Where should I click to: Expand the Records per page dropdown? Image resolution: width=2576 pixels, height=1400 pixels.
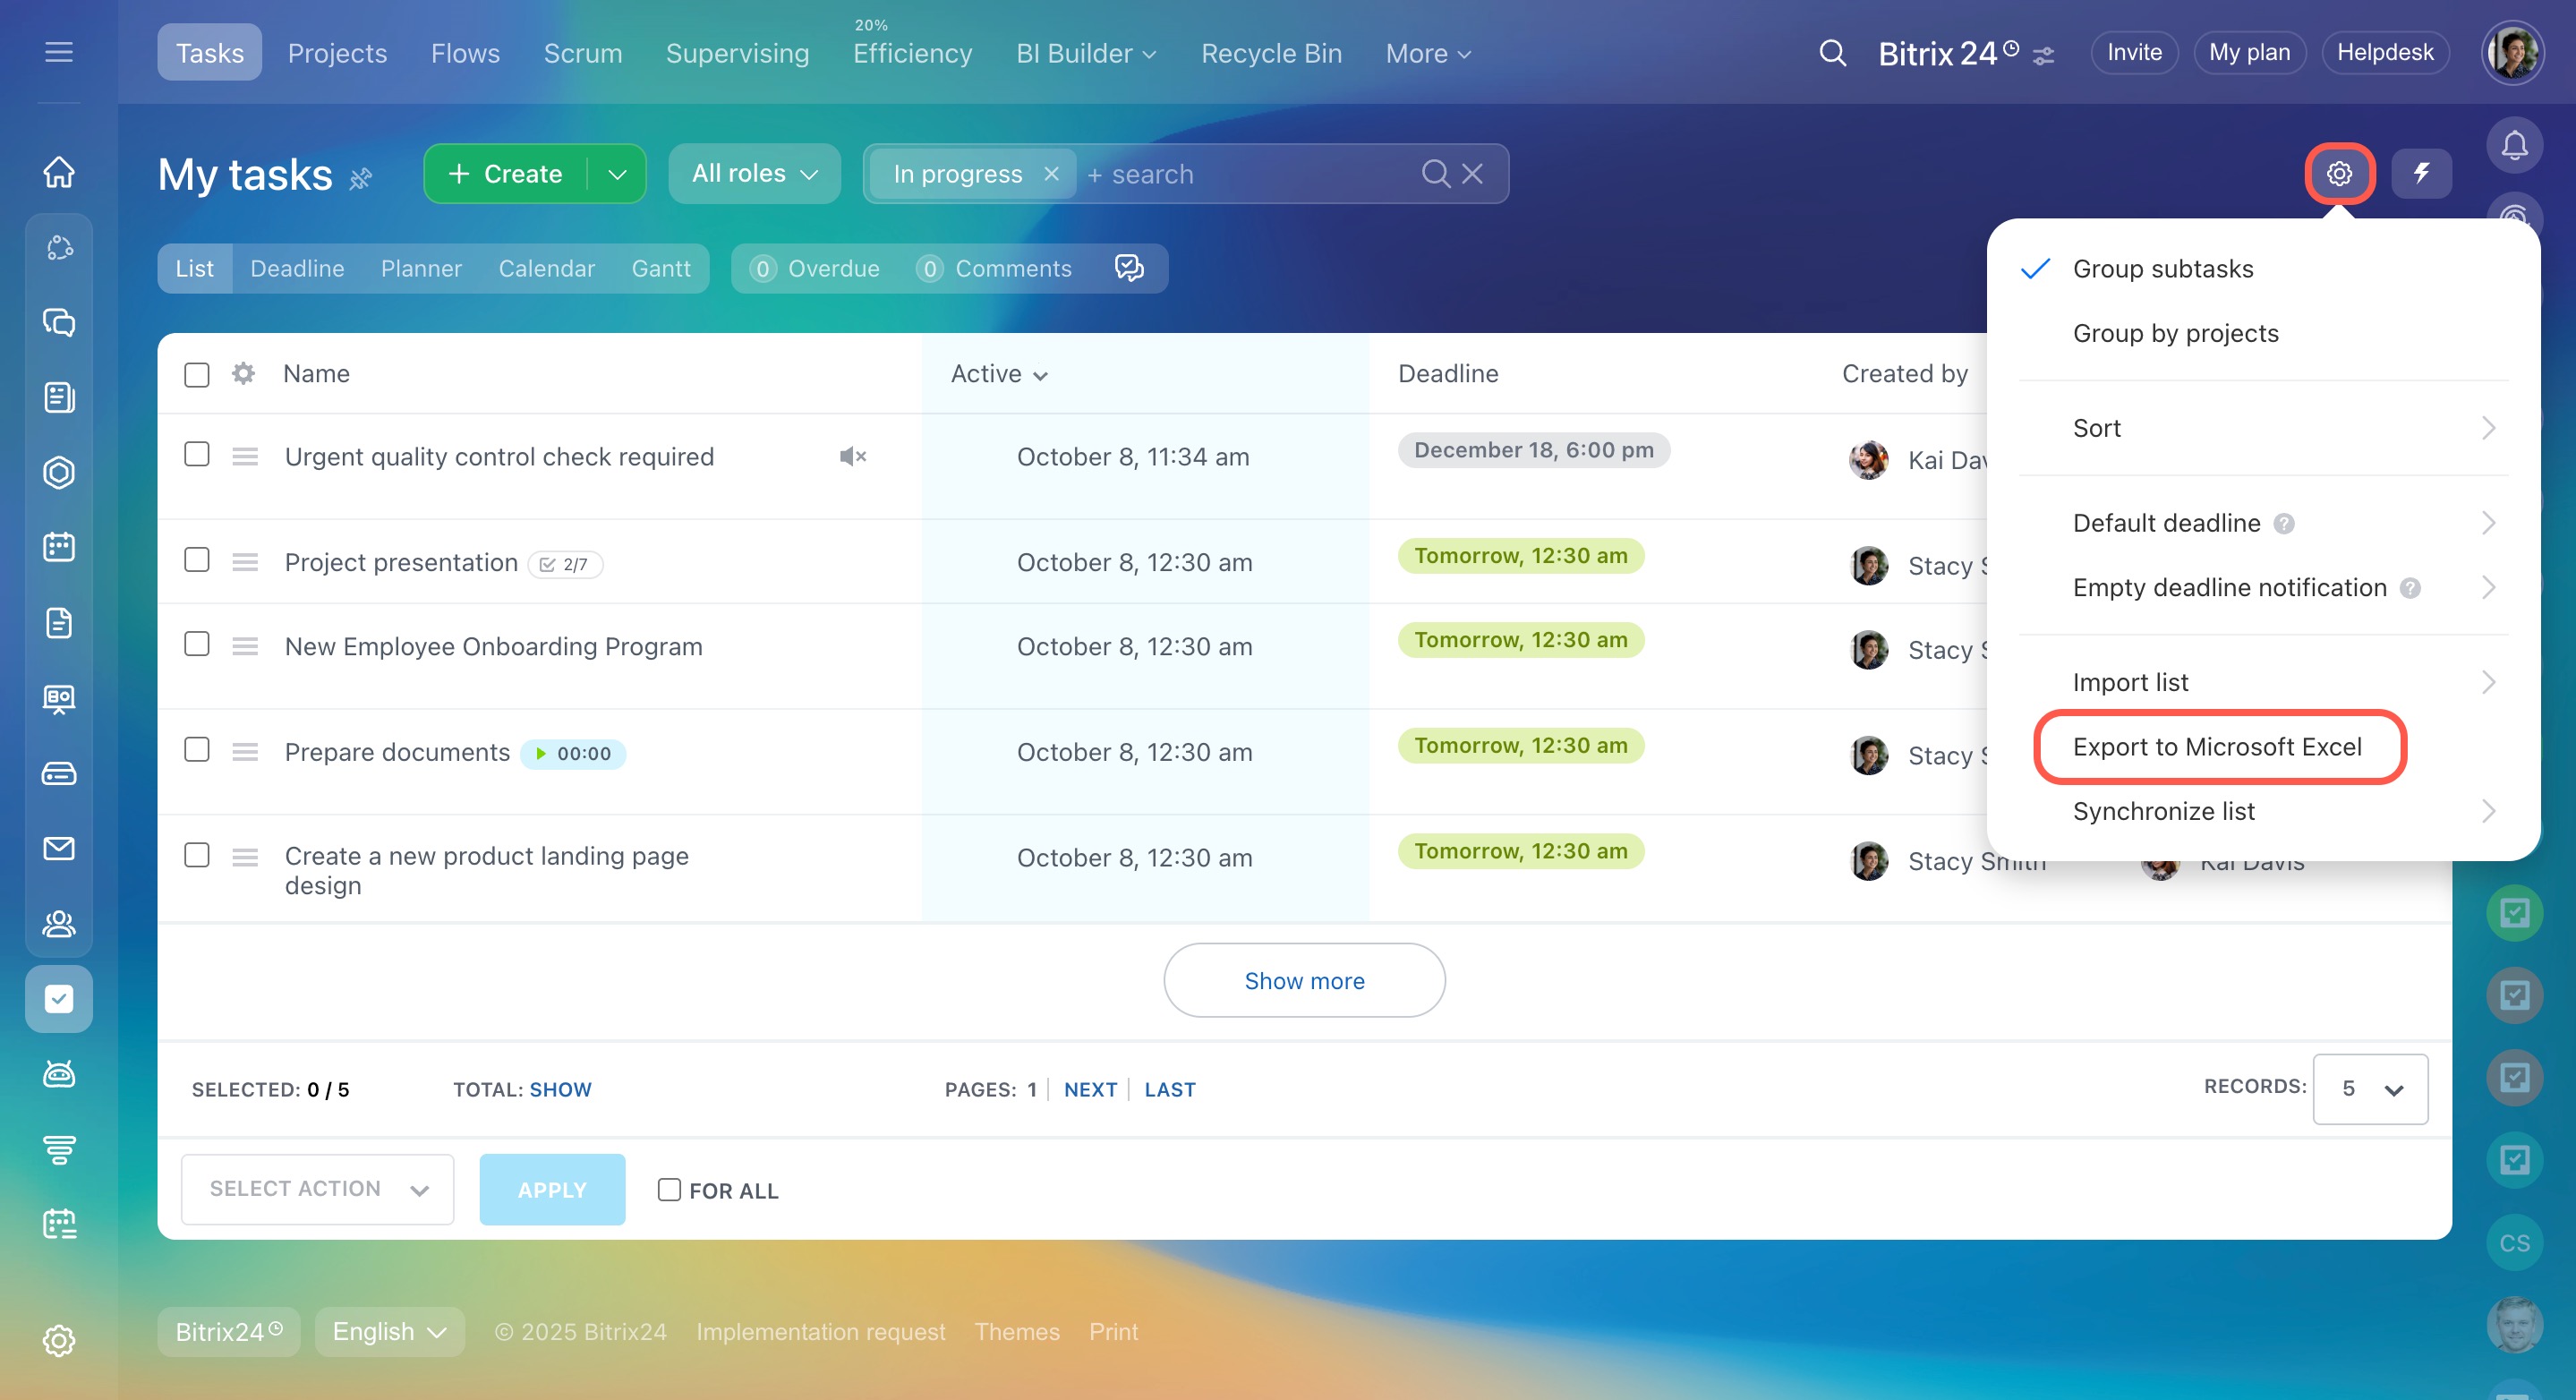(x=2369, y=1089)
